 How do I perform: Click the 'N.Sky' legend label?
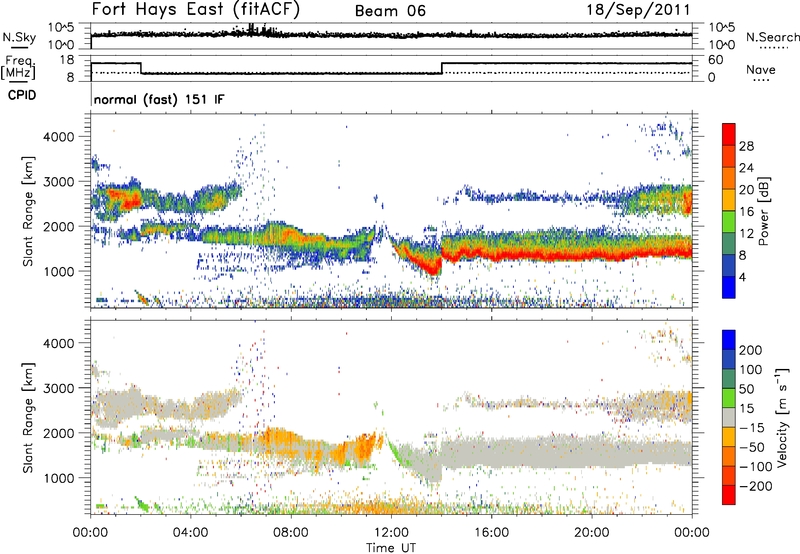tap(19, 37)
